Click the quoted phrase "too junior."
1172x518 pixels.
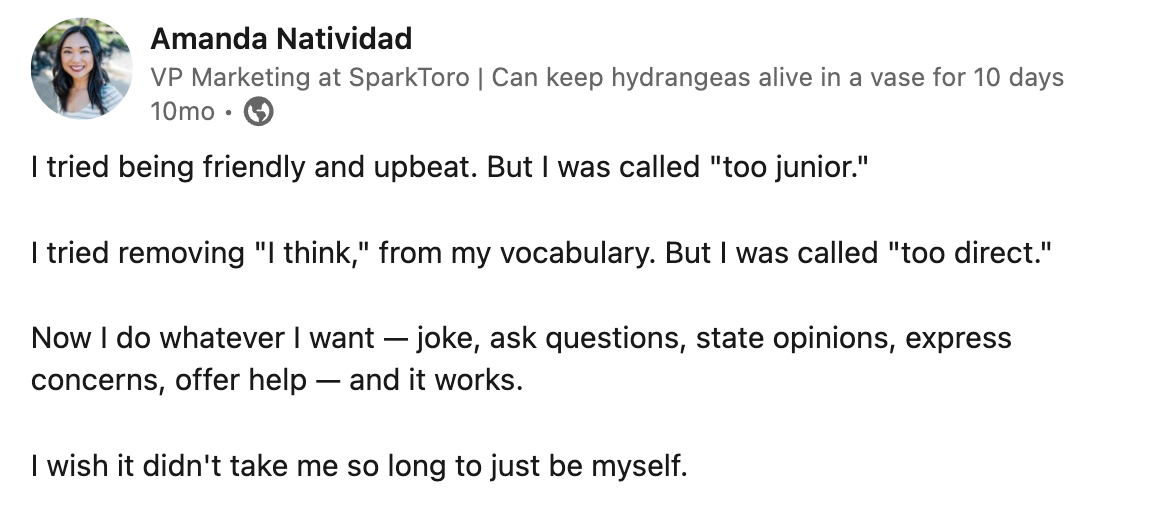point(789,167)
